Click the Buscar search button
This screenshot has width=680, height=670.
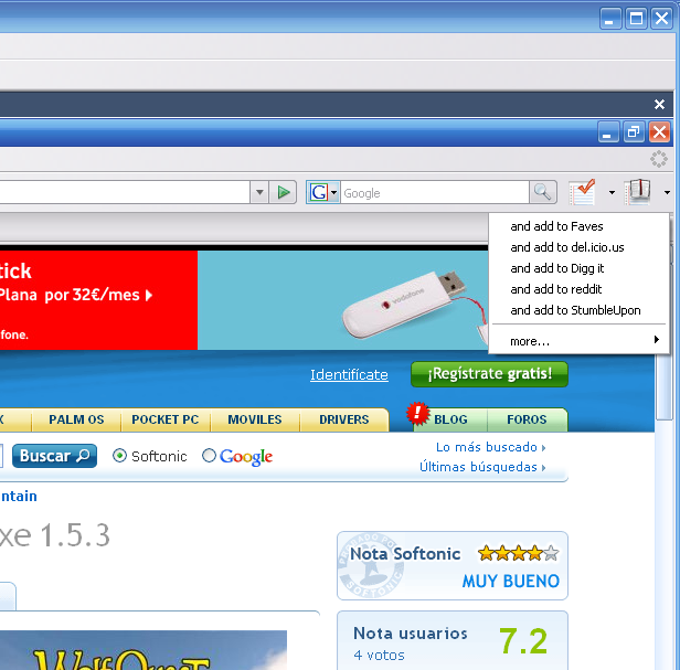(x=55, y=456)
